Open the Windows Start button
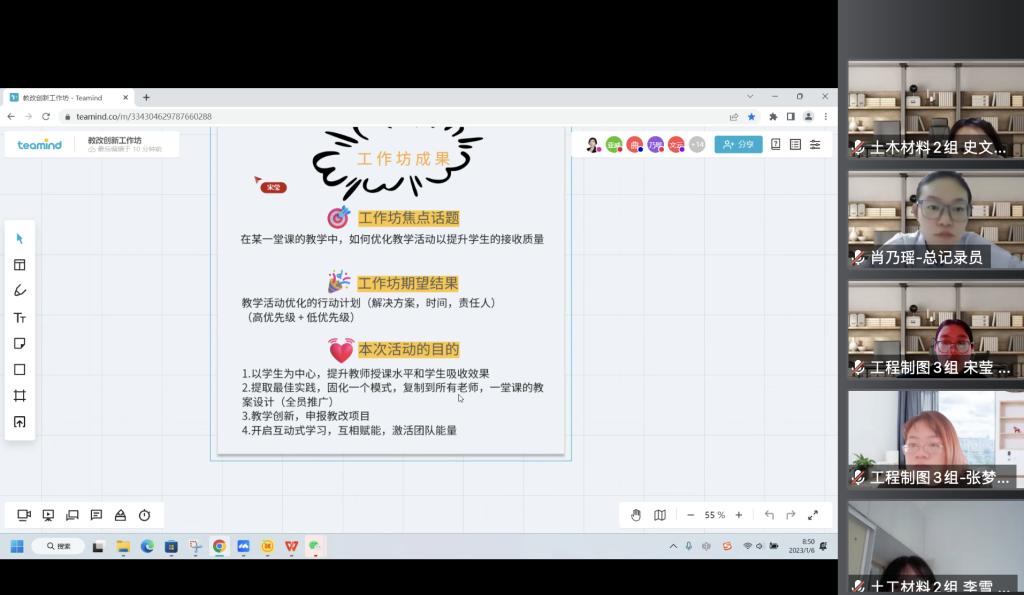 coord(18,546)
